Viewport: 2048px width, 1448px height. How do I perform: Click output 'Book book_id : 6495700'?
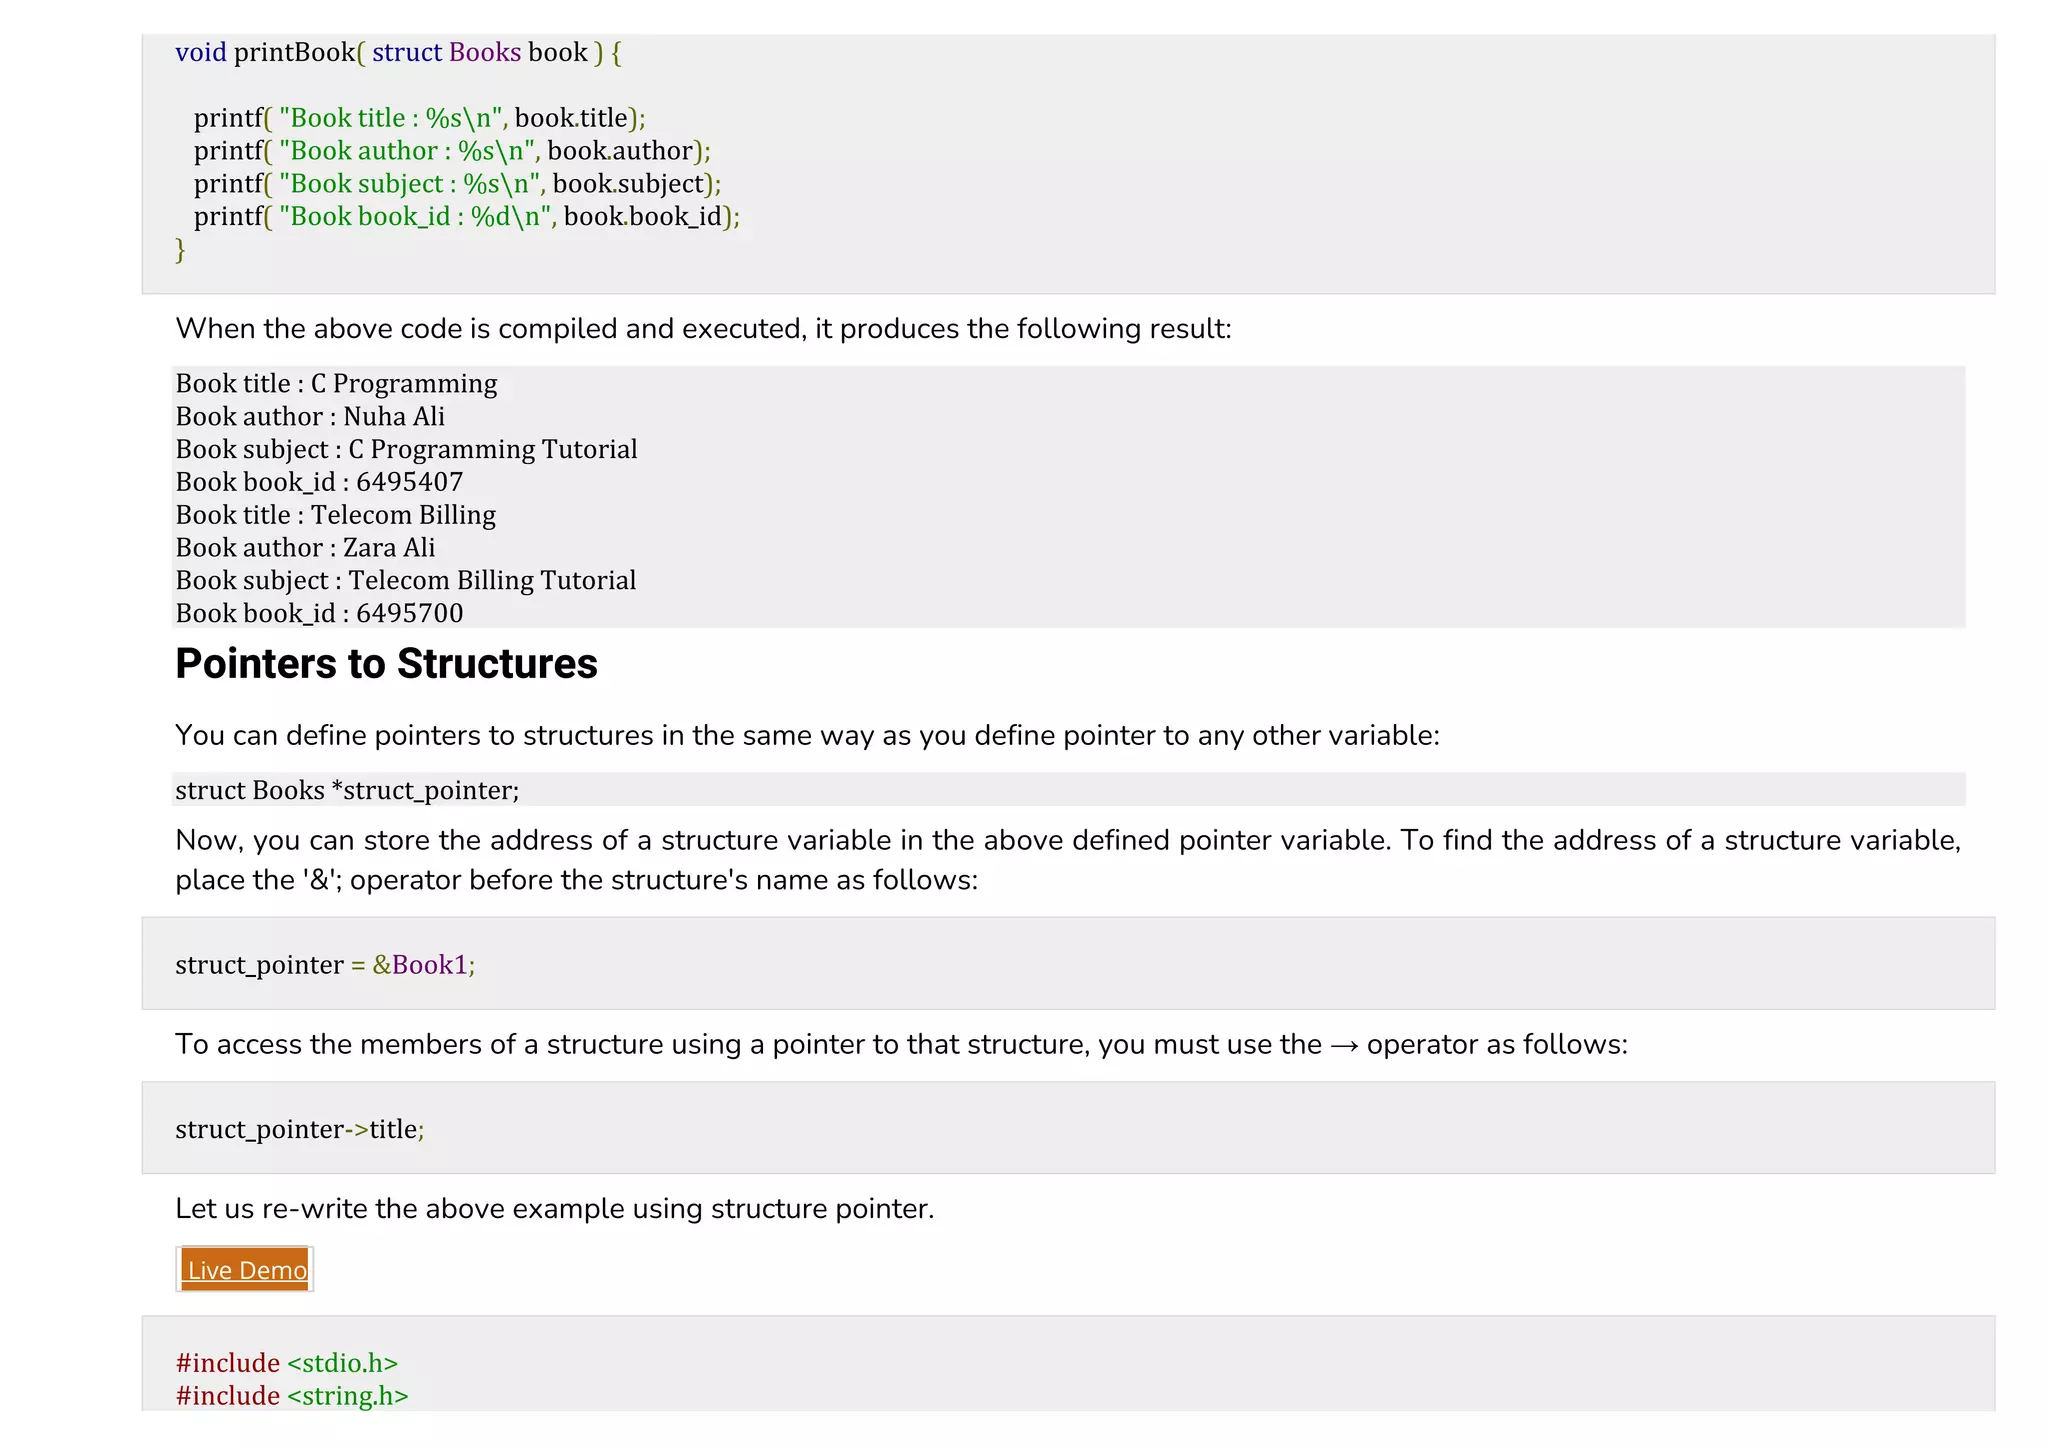(319, 613)
